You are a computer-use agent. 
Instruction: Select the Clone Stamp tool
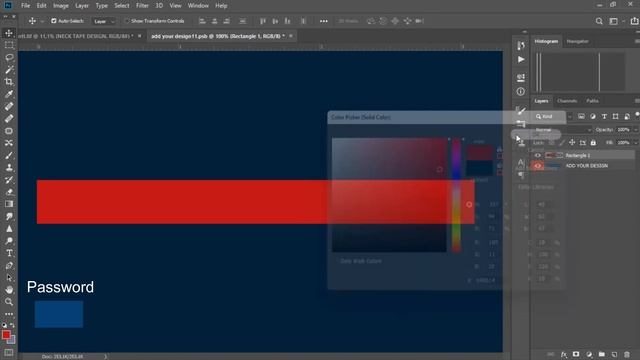pyautogui.click(x=9, y=167)
